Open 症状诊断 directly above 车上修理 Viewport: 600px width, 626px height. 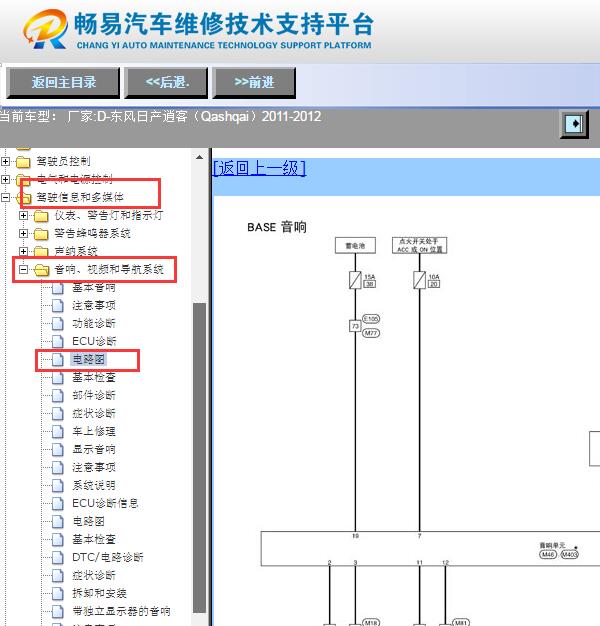(x=94, y=413)
